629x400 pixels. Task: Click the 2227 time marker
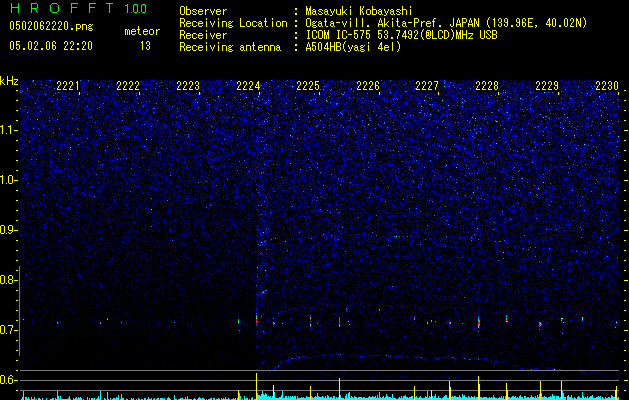coord(427,86)
